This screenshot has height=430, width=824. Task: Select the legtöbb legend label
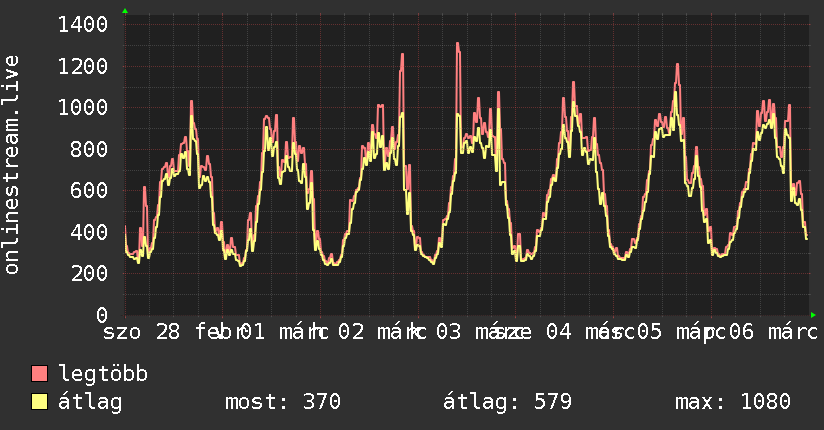(x=103, y=373)
